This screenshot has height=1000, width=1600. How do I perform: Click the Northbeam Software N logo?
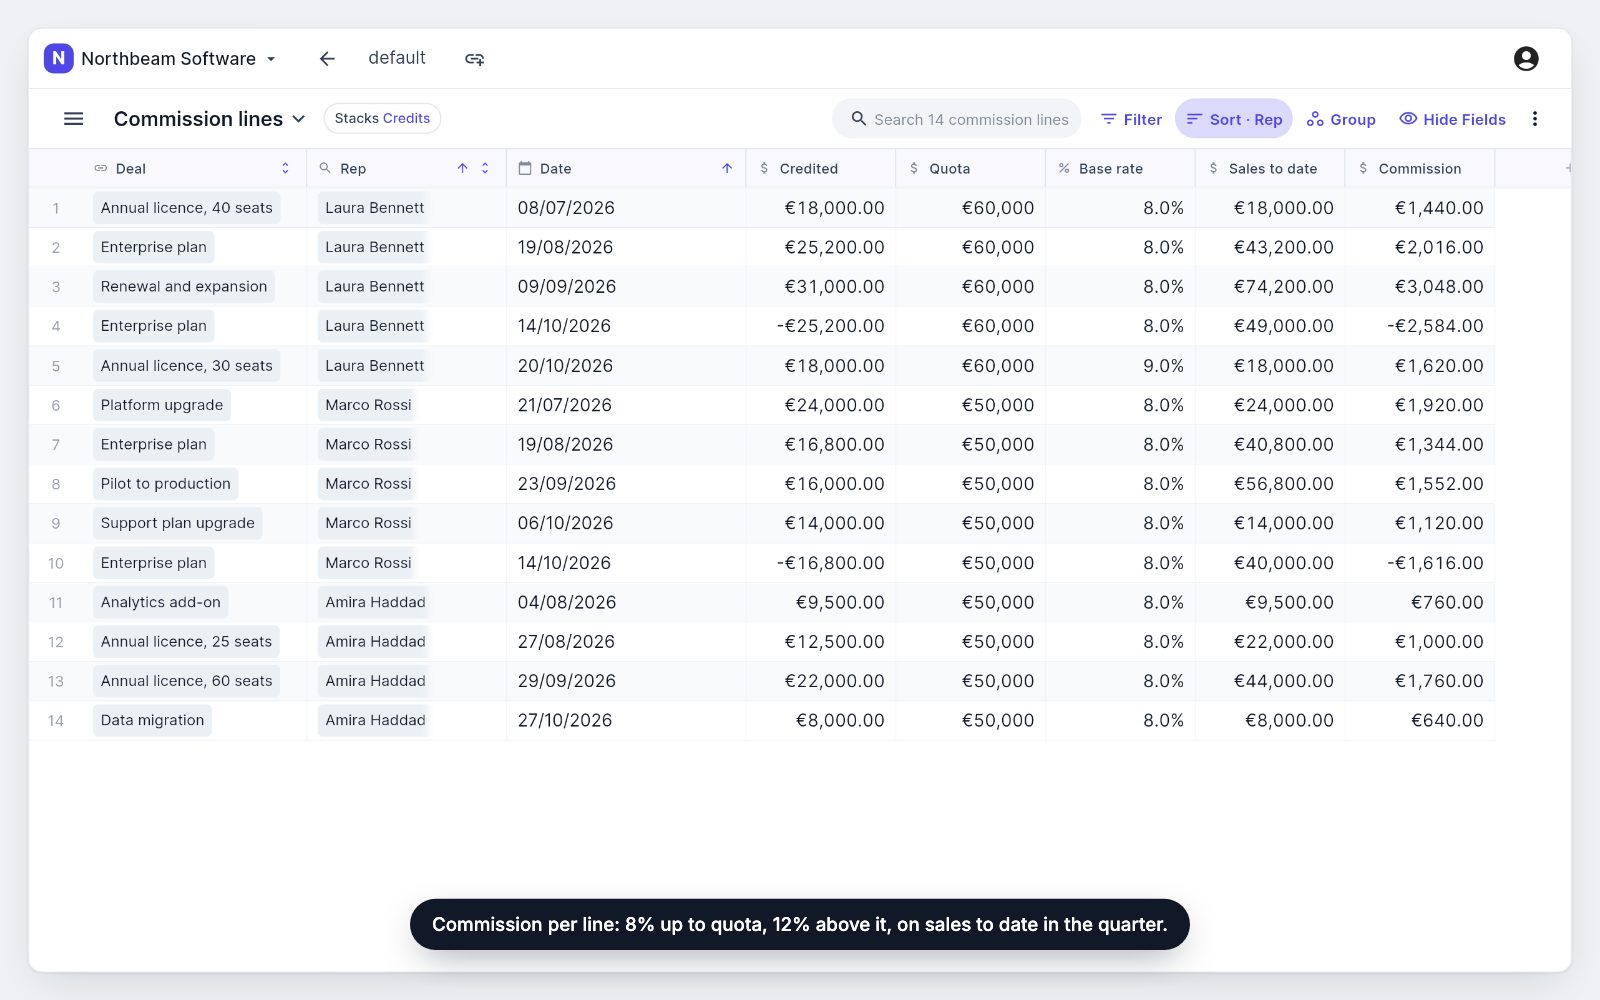pyautogui.click(x=59, y=58)
